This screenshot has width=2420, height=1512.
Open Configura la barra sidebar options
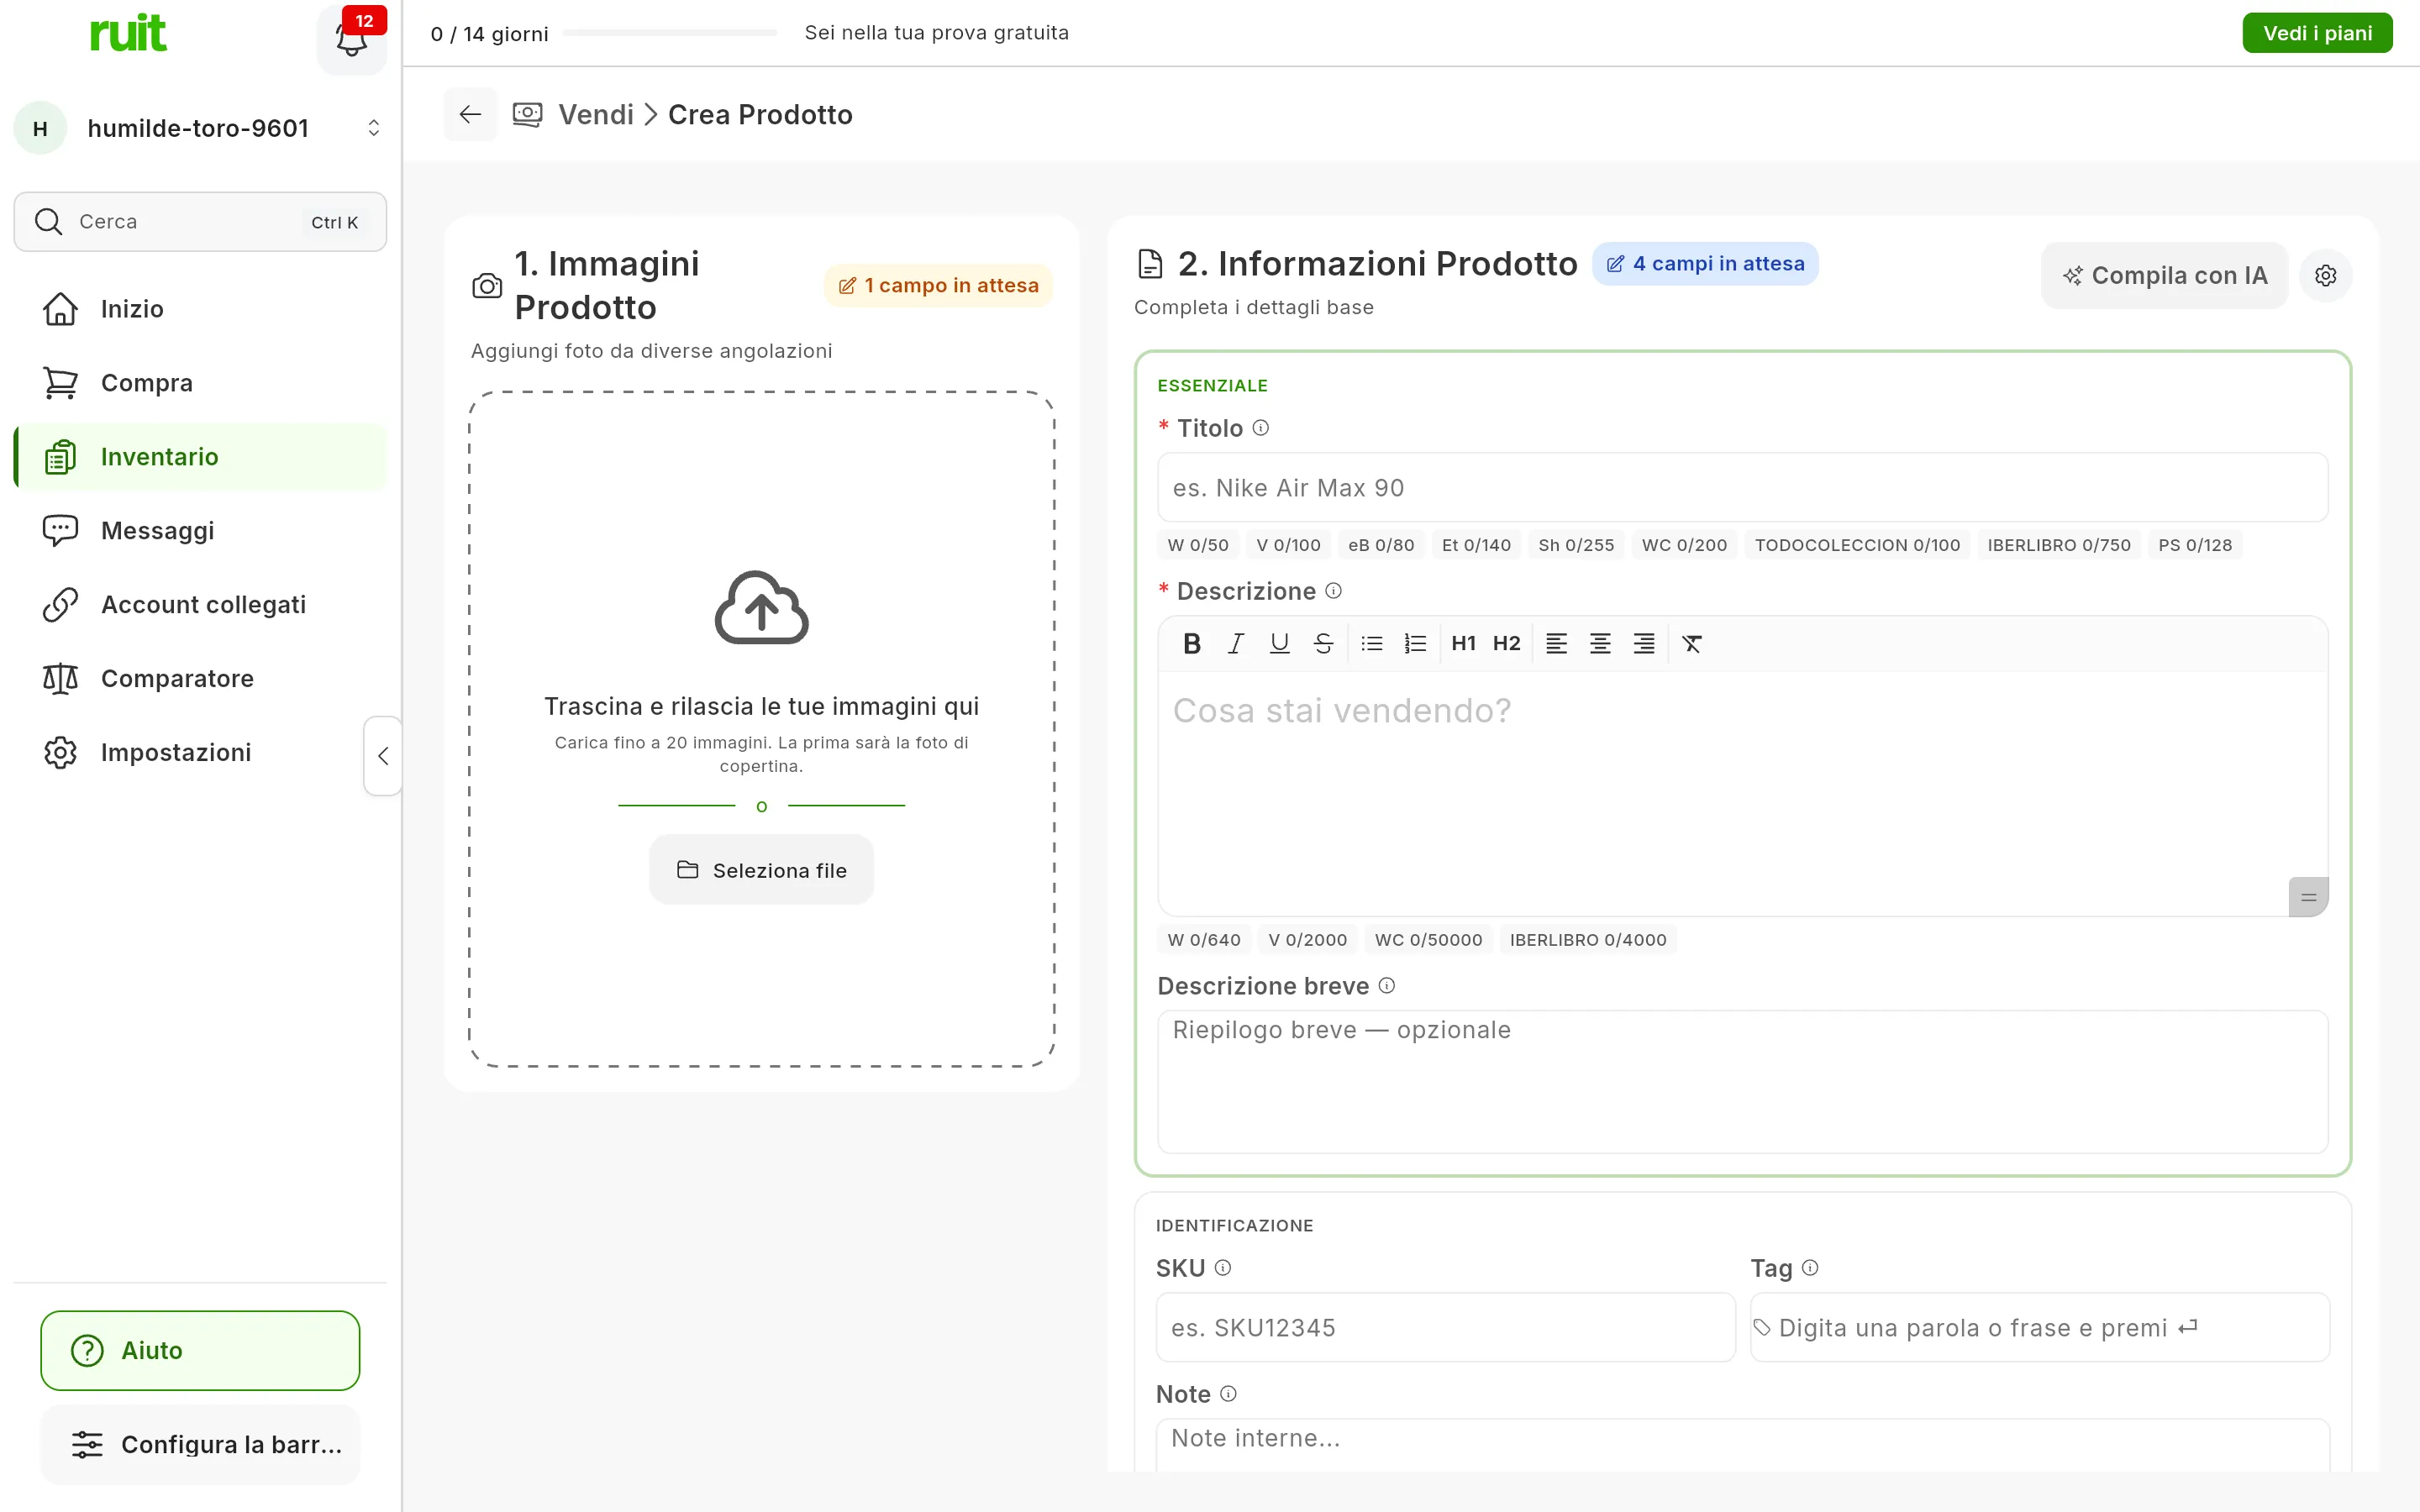point(200,1444)
